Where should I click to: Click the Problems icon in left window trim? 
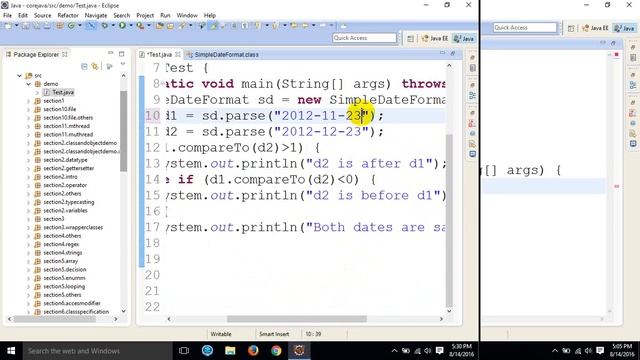pos(472,123)
